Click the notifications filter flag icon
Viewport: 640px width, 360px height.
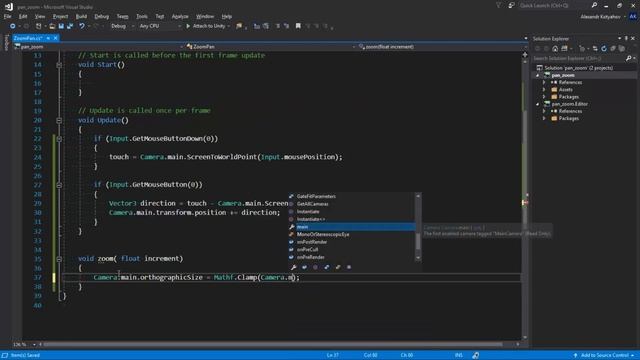[x=498, y=5]
